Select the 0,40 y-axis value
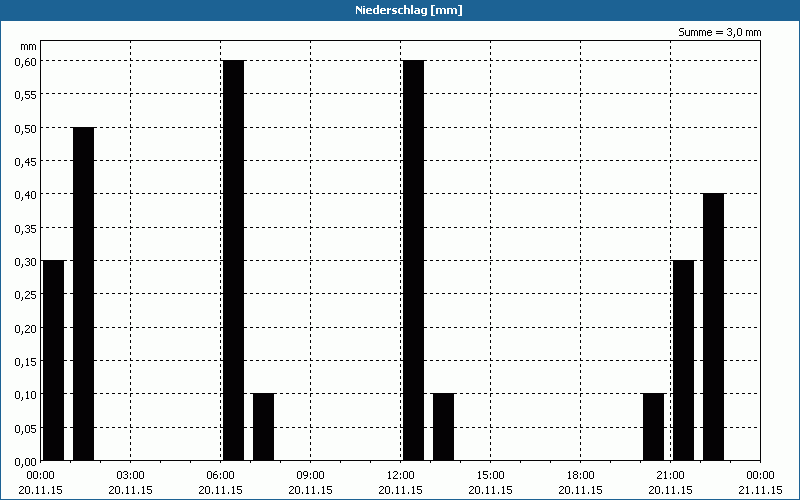The height and width of the screenshot is (500, 800). click(x=26, y=194)
